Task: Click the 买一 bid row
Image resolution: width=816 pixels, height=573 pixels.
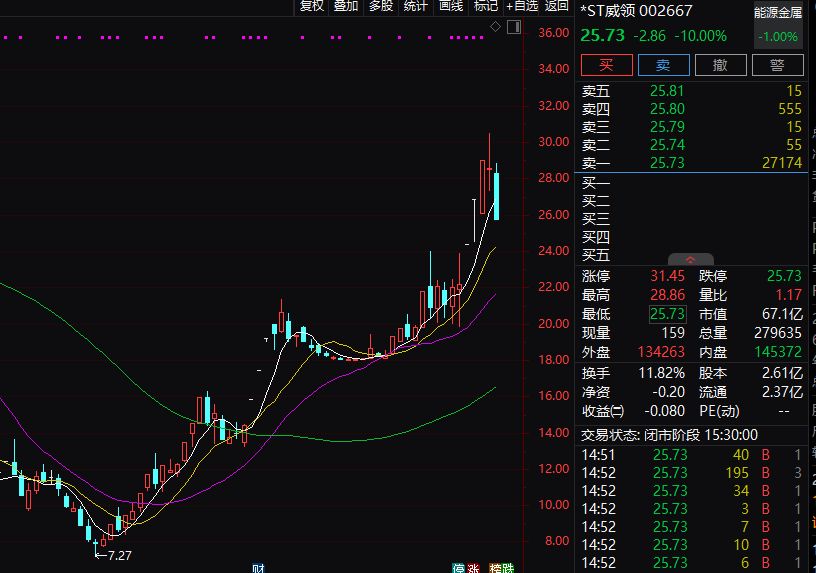Action: (692, 183)
